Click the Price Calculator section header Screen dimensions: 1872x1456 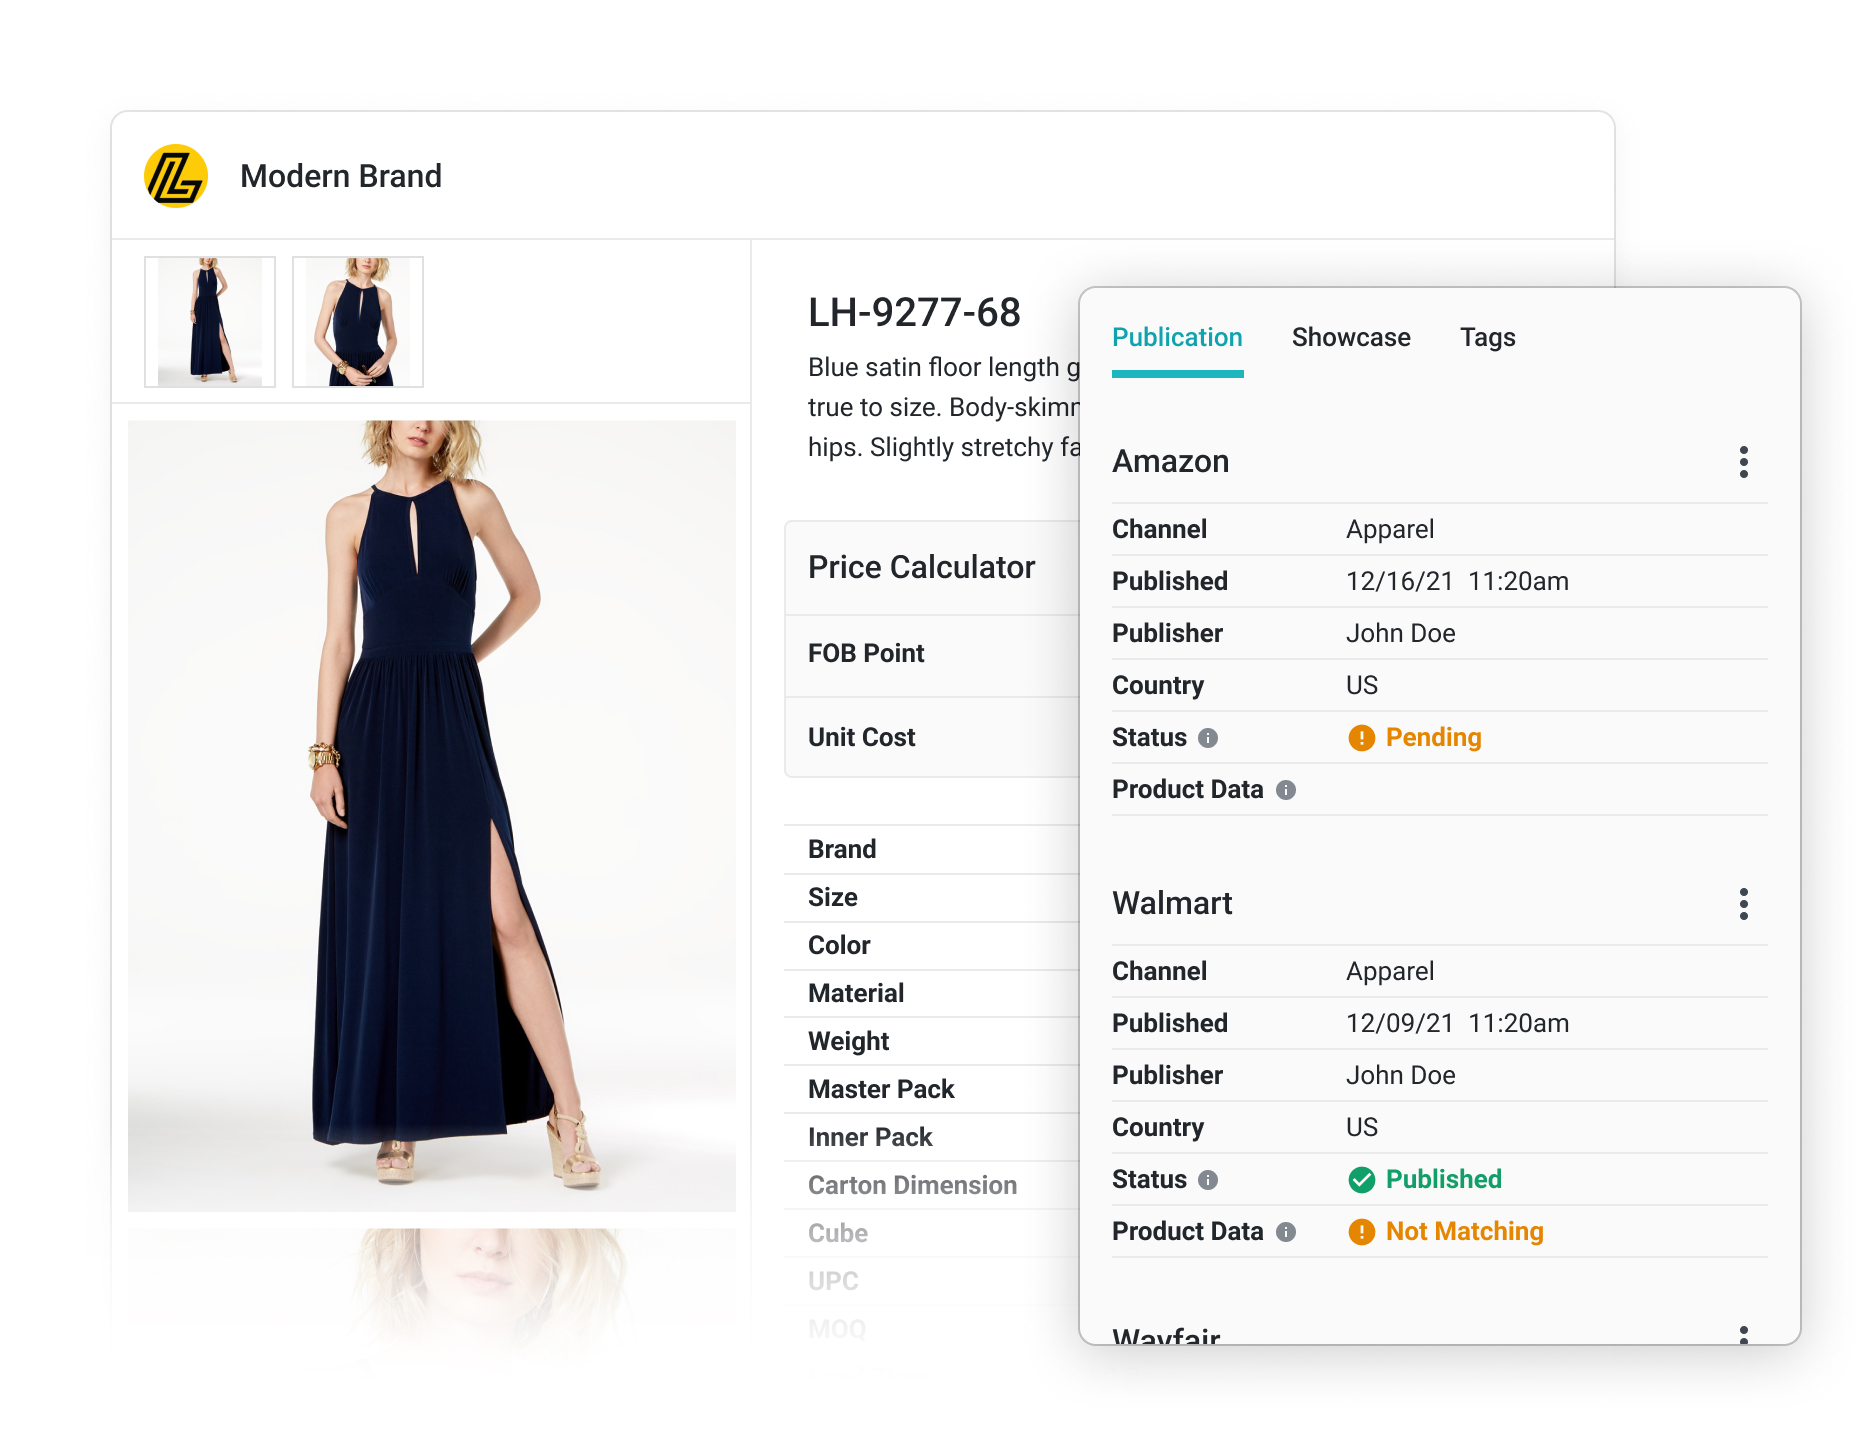click(x=921, y=567)
